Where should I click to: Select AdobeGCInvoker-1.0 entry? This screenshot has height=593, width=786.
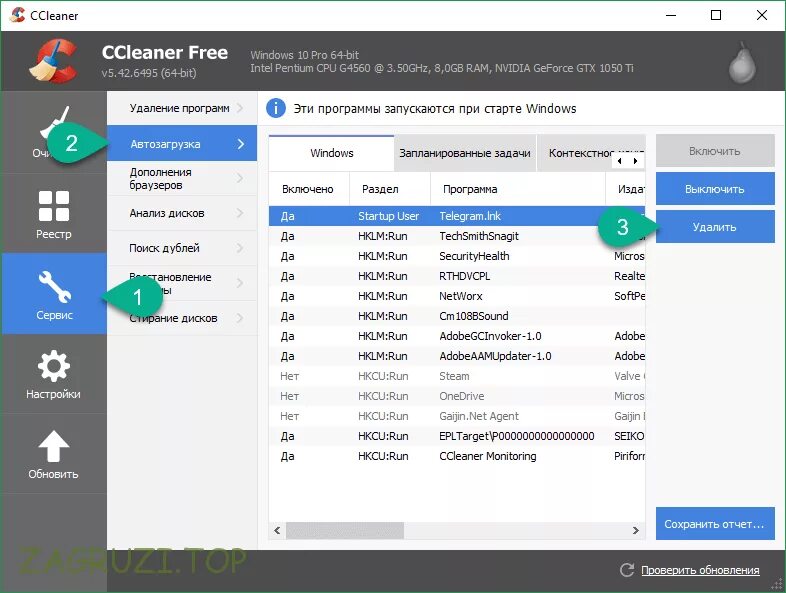tap(457, 336)
